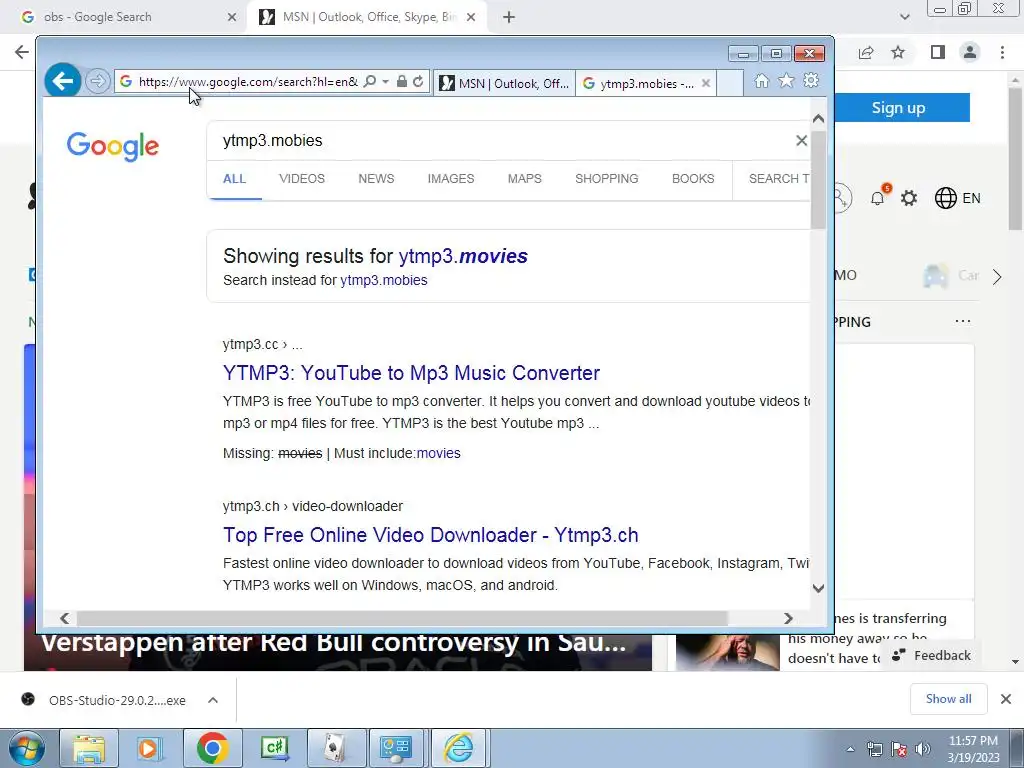Screen dimensions: 1024x768
Task: Click Chrome back navigation arrow
Action: [x=22, y=52]
